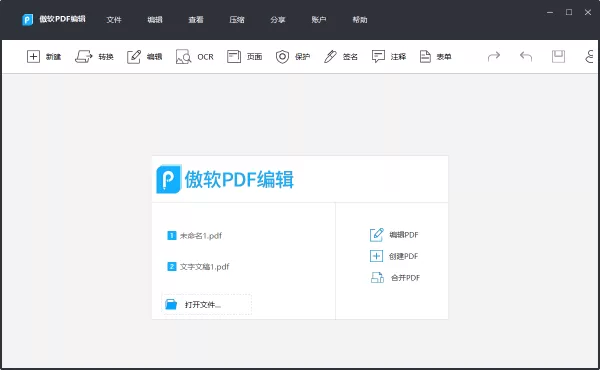Minimize the 傲软PDF编辑 window
This screenshot has height=370, width=600.
[x=550, y=12]
